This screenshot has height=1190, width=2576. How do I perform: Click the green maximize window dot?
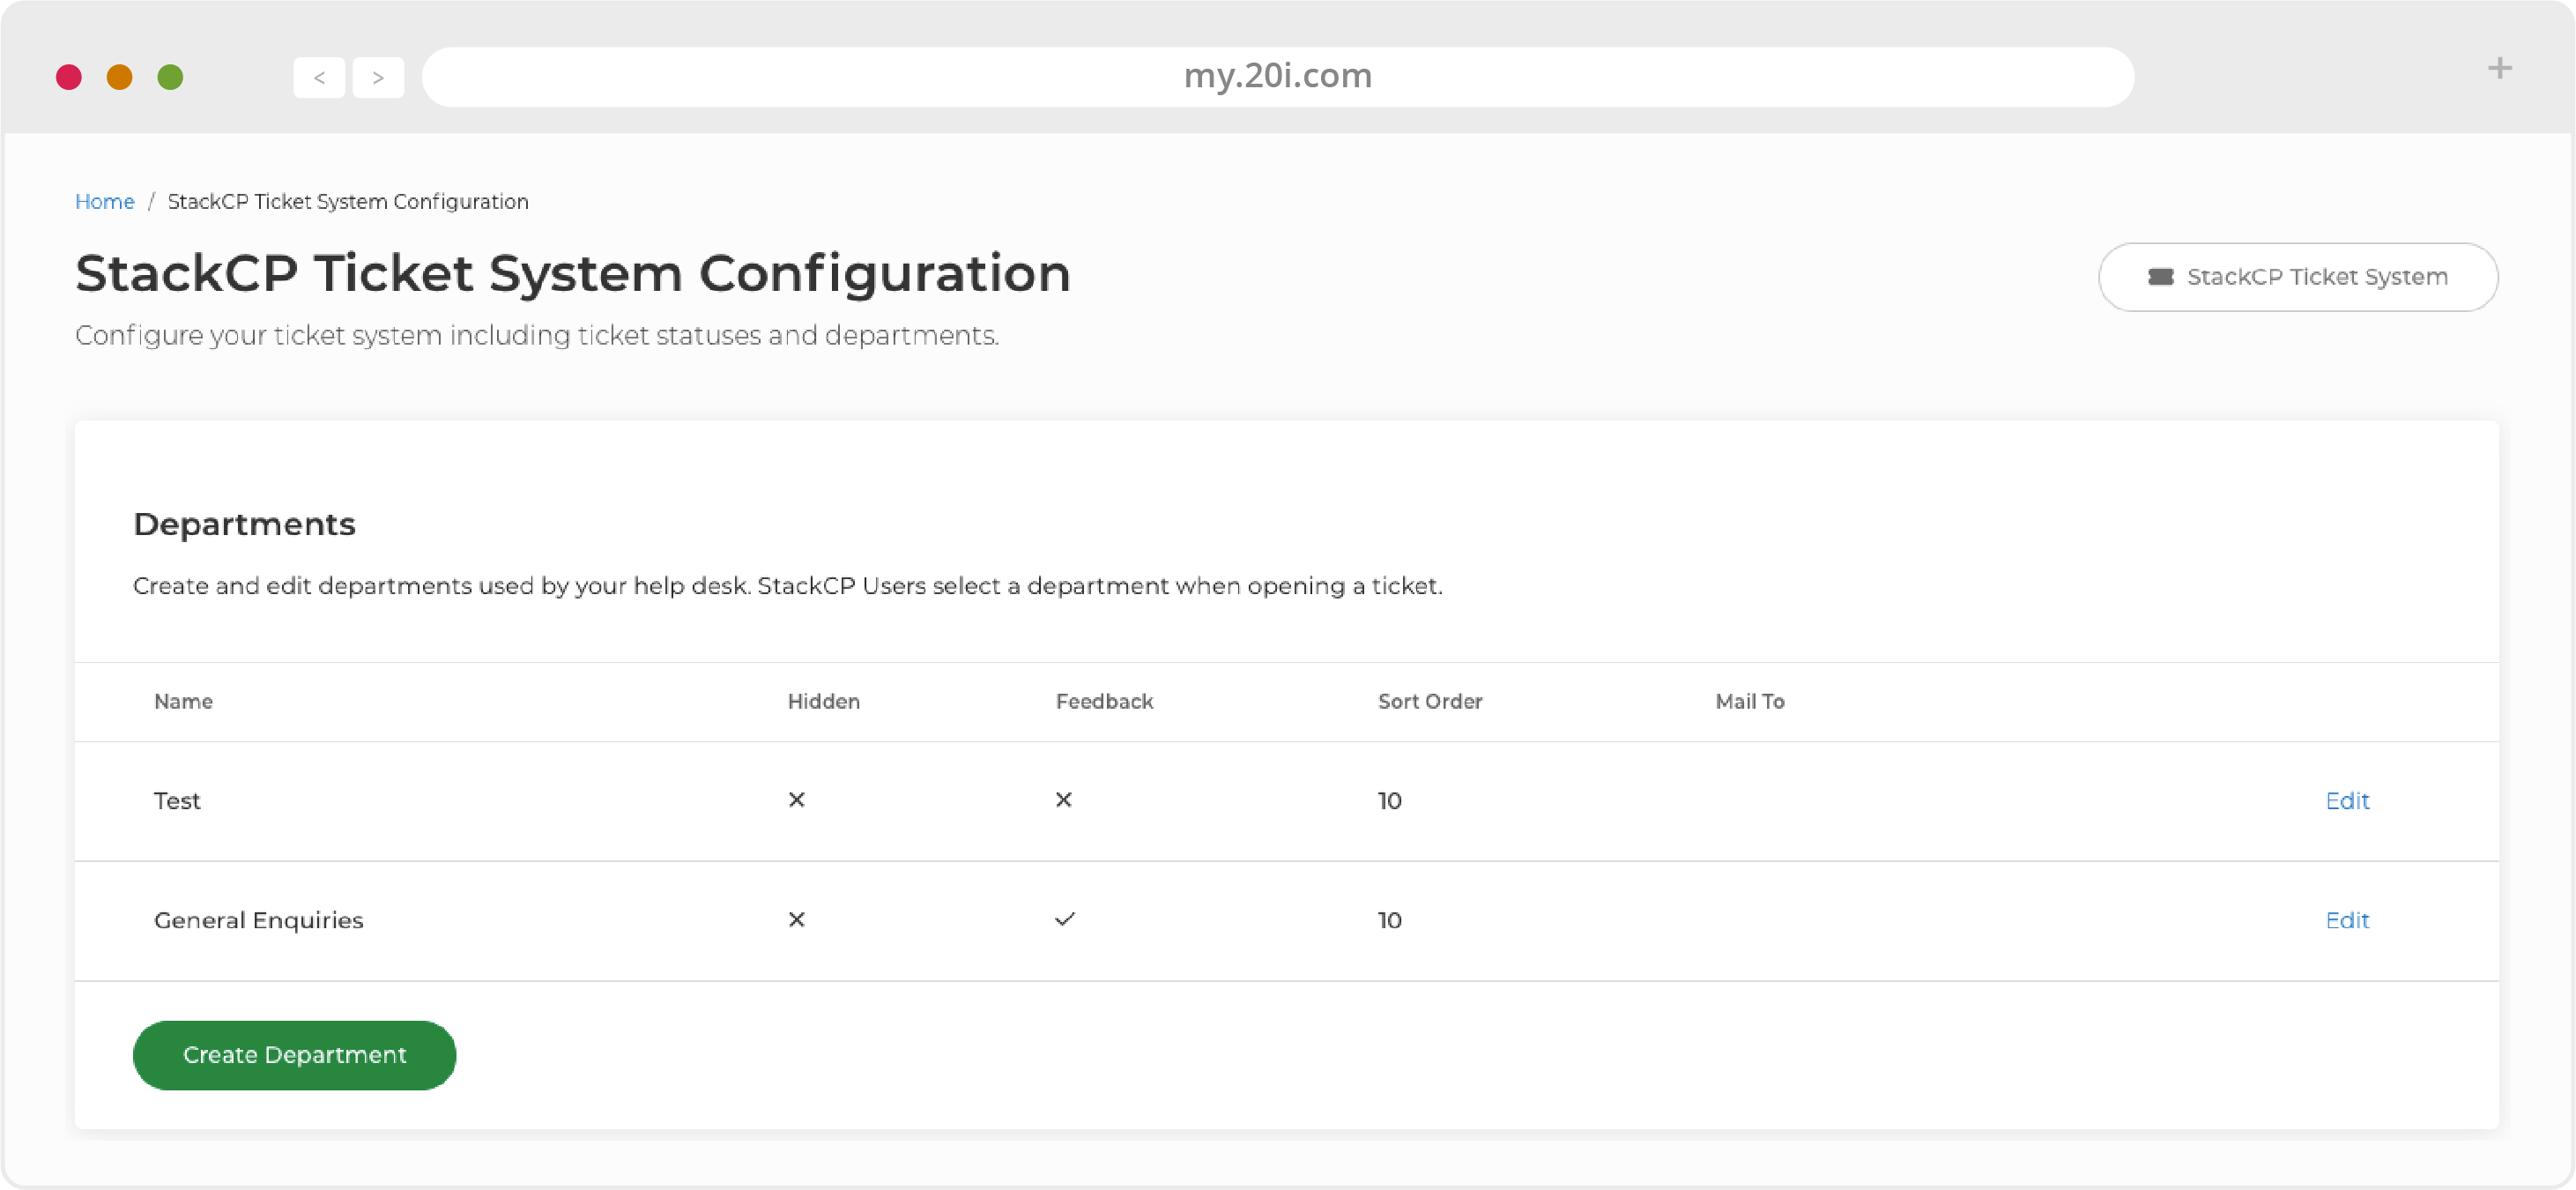171,77
